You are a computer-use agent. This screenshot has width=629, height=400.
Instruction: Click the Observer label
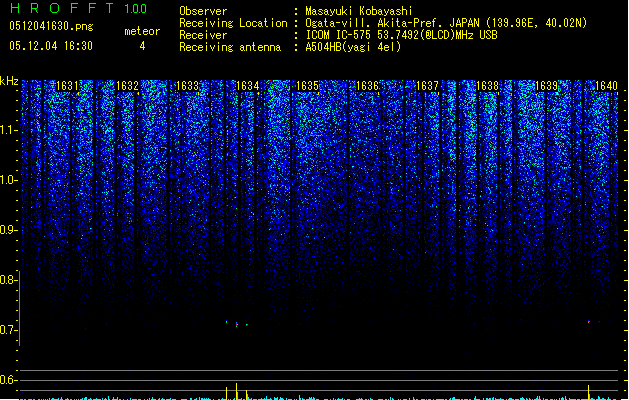203,11
